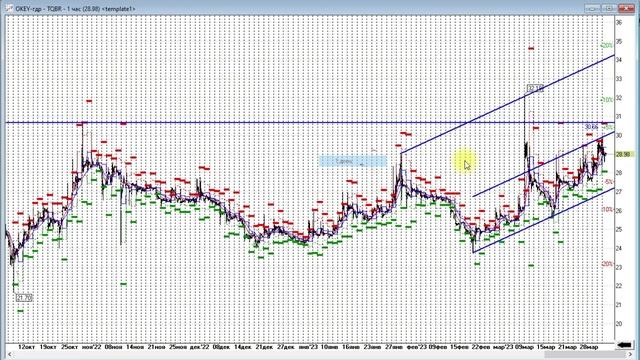Click the +20% level label
The image size is (640, 360).
point(607,45)
